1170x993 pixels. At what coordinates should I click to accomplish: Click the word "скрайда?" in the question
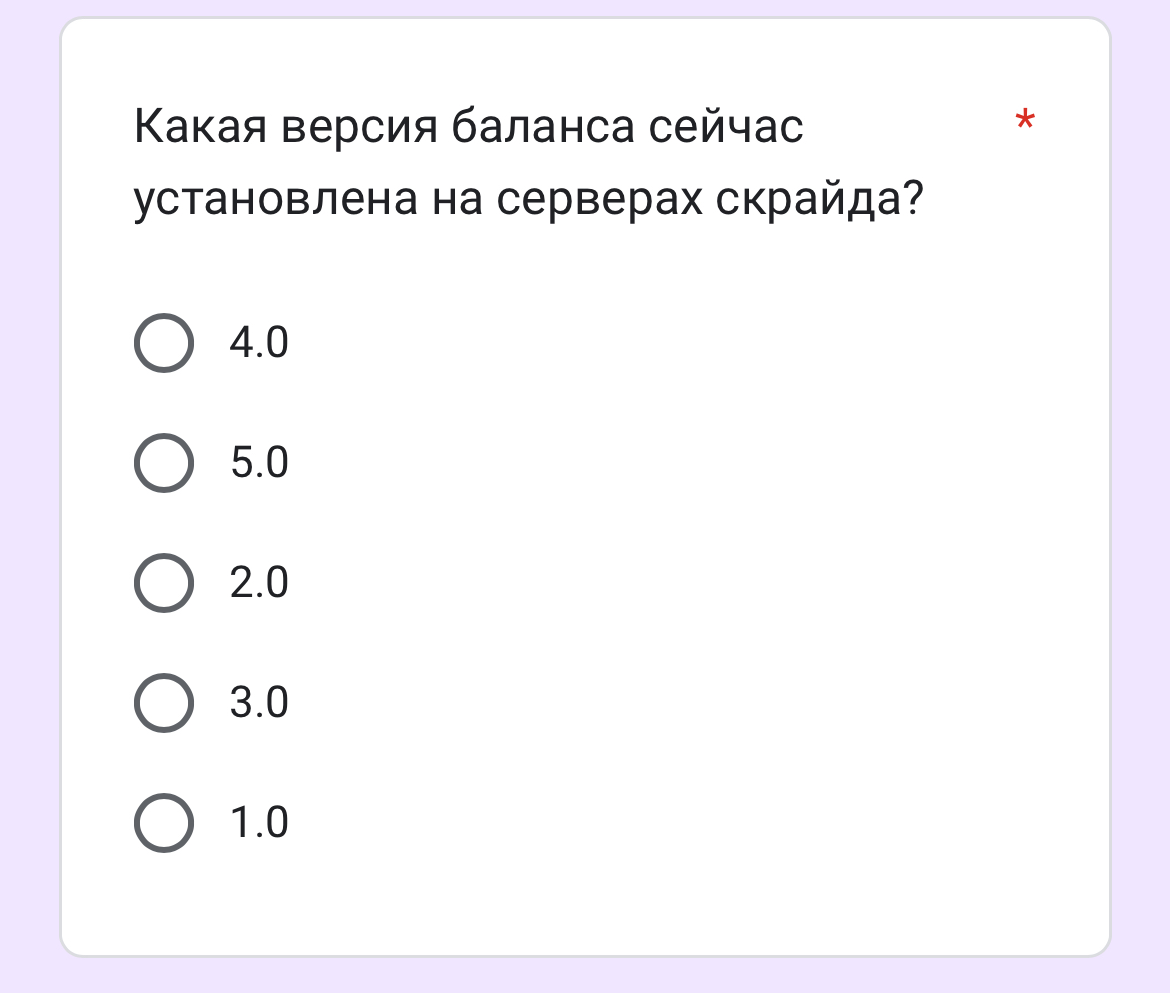(x=819, y=202)
